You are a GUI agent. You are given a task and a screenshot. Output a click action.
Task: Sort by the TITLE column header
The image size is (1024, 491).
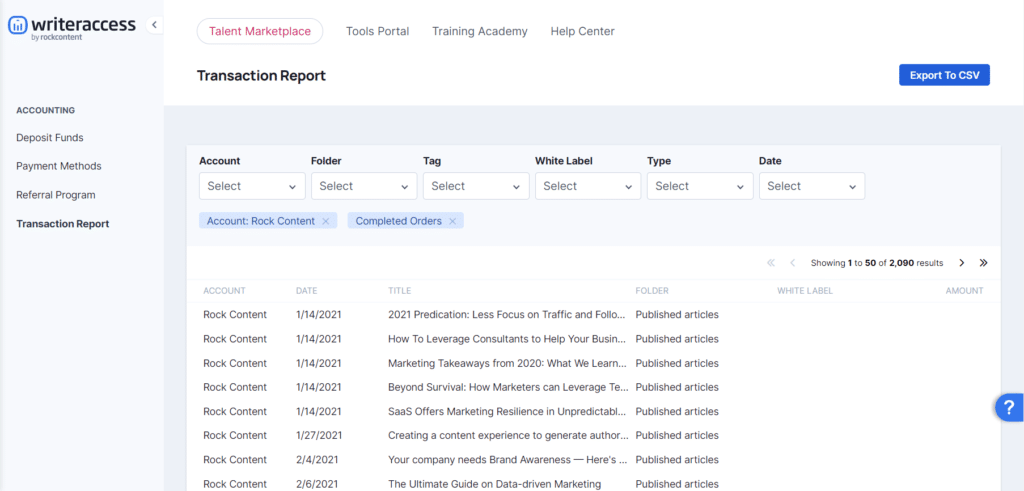click(400, 291)
